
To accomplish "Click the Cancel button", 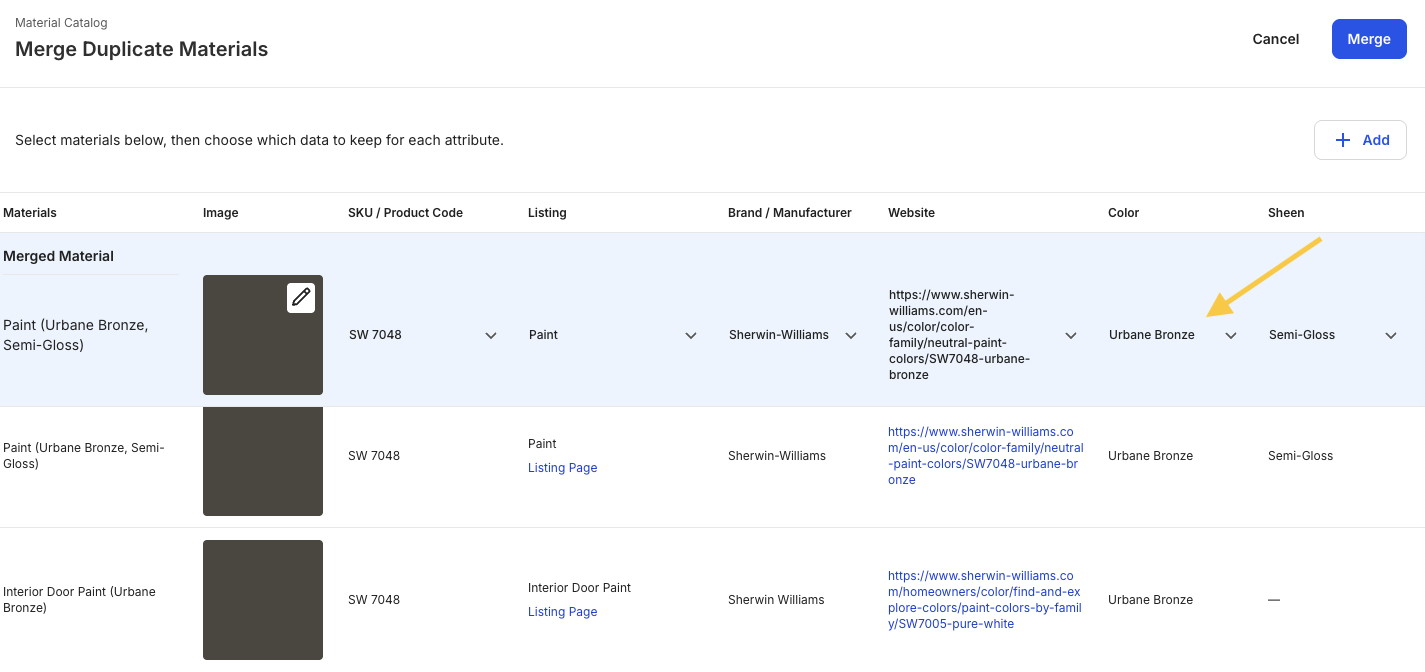I will pos(1276,39).
